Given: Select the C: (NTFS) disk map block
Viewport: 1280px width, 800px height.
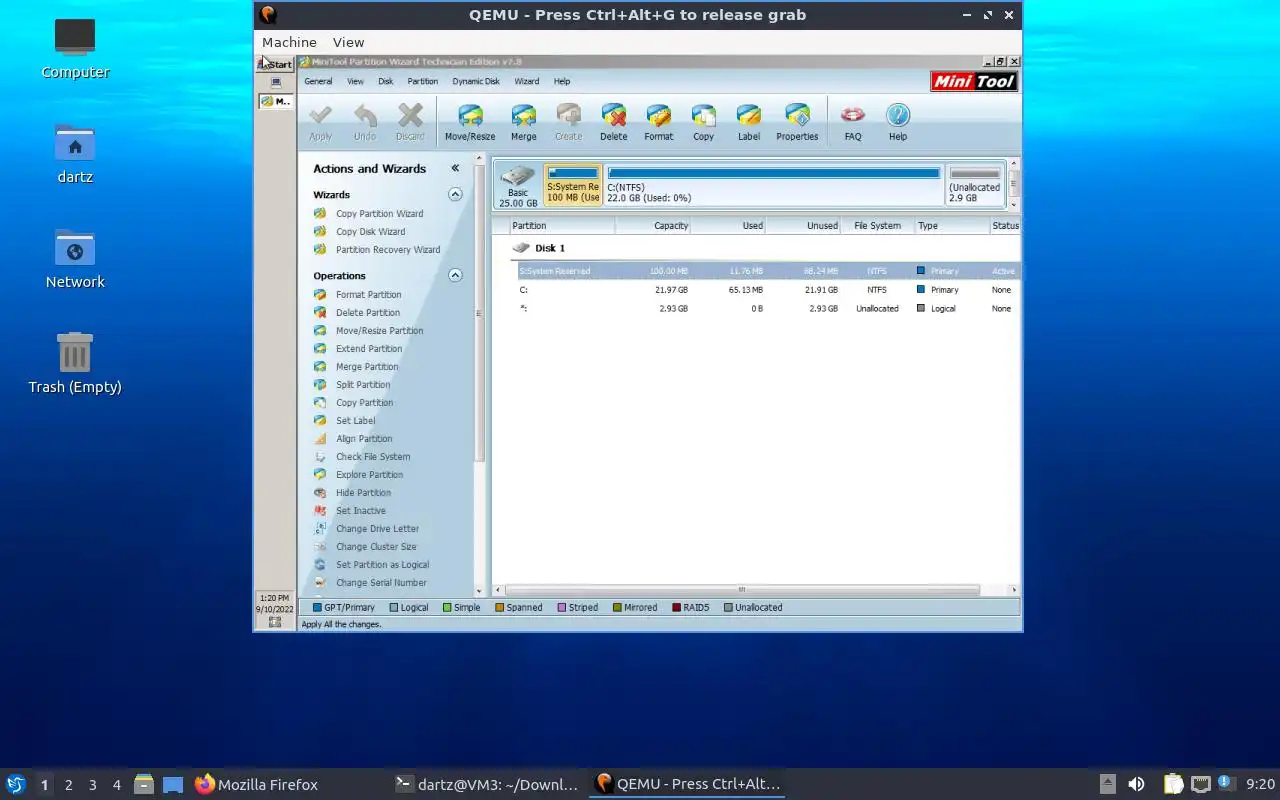Looking at the screenshot, I should click(774, 185).
